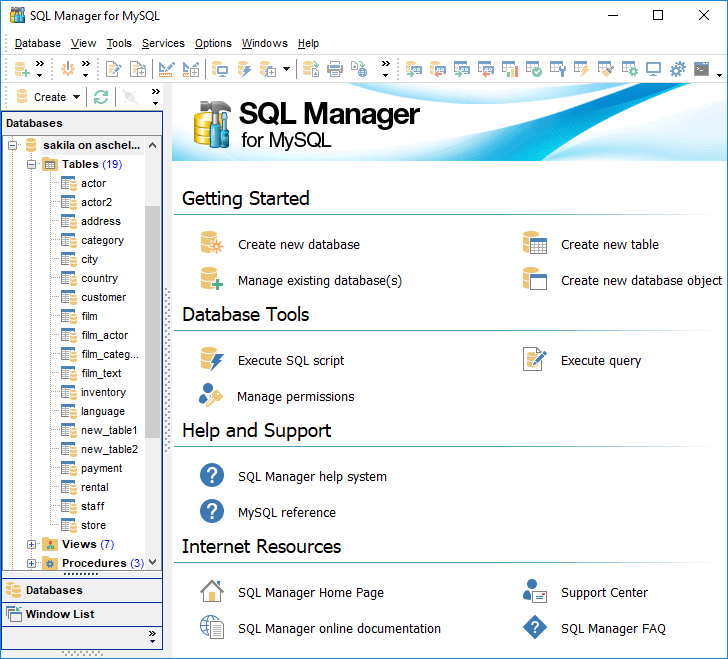Click the scroll down arrow in database tree
The image size is (728, 659).
152,562
